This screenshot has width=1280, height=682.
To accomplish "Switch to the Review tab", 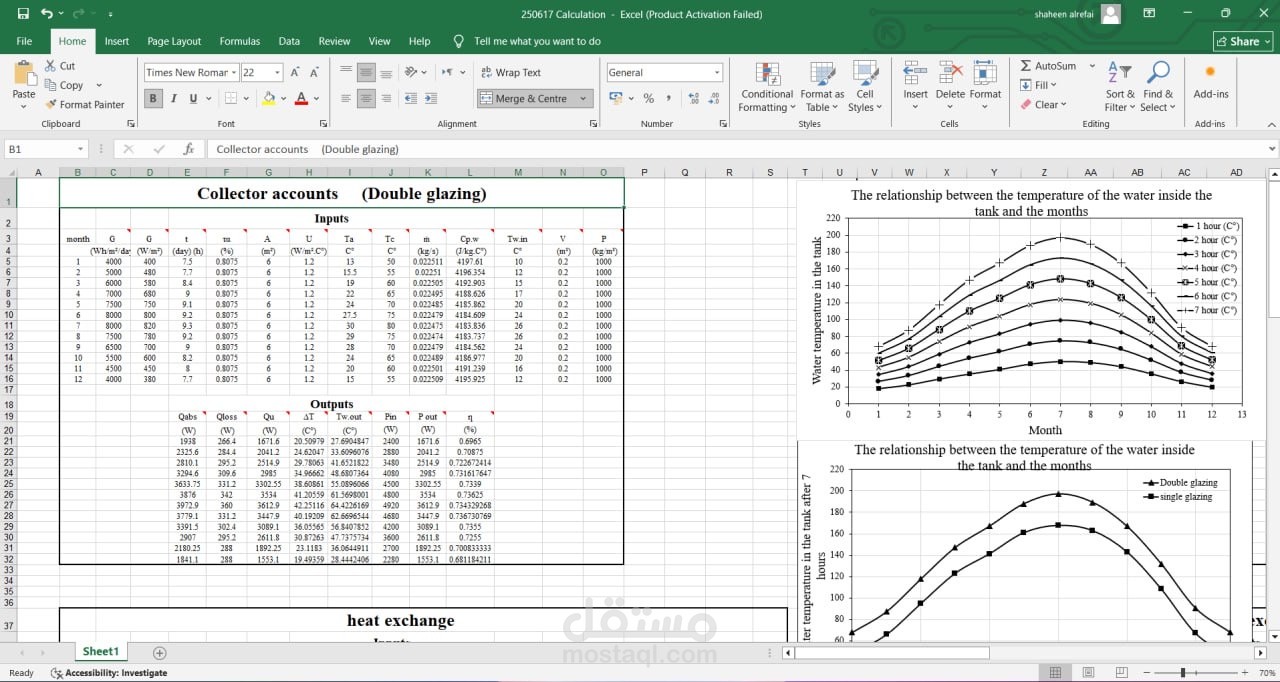I will point(334,41).
